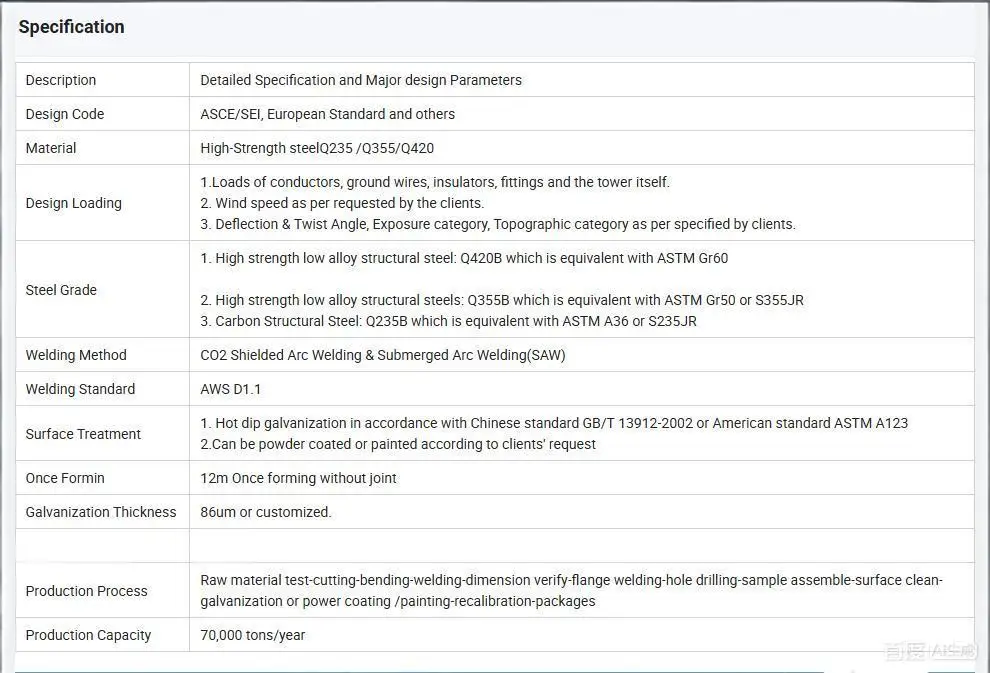Select the Design Code label
990x673 pixels.
64,114
